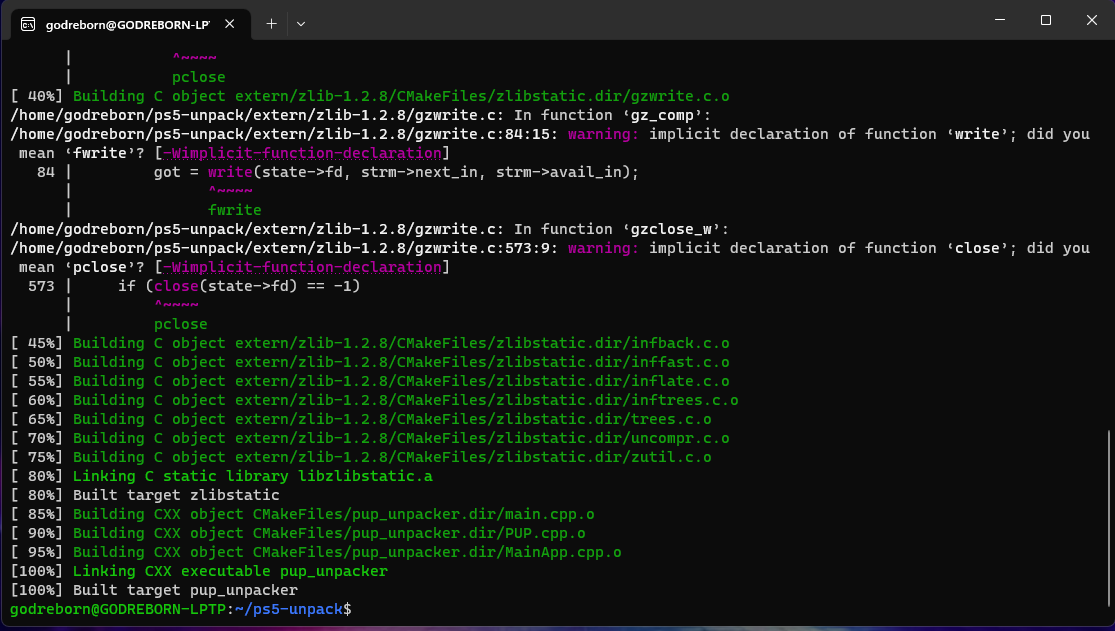Image resolution: width=1115 pixels, height=631 pixels.
Task: Click the 'pclose' suggestion below line 573
Action: click(x=181, y=324)
